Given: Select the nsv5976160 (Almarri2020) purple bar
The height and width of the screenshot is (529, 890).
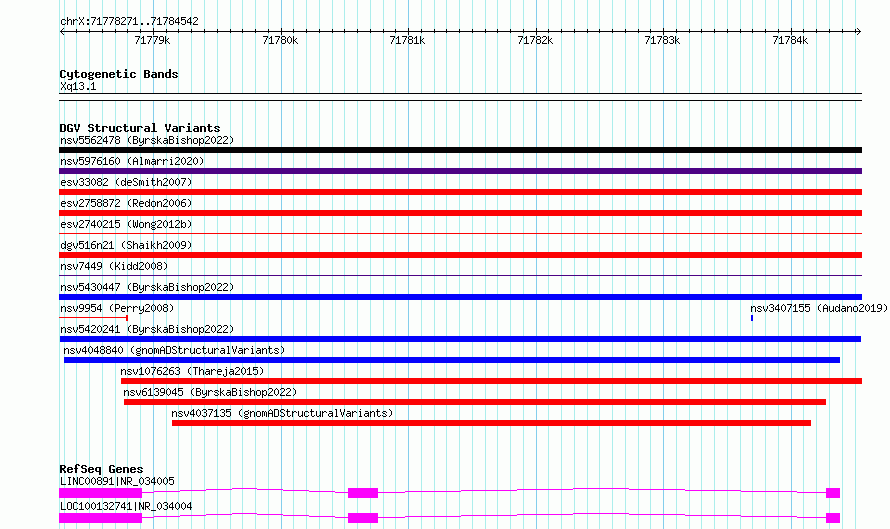Looking at the screenshot, I should (x=460, y=171).
